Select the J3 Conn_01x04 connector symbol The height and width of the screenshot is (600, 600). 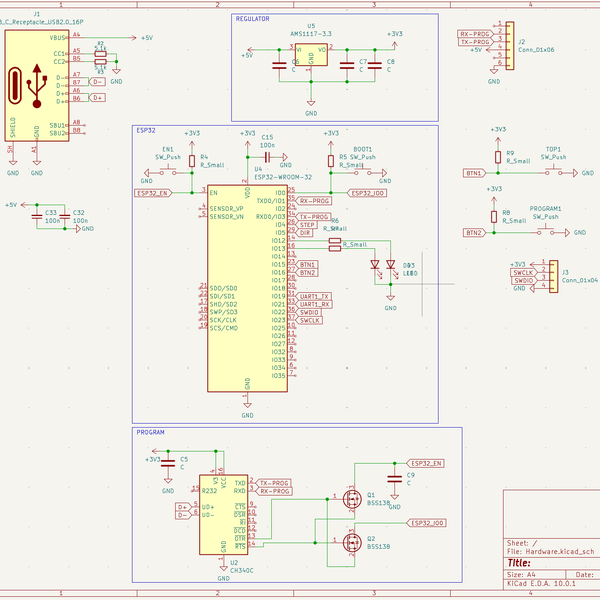click(x=553, y=276)
